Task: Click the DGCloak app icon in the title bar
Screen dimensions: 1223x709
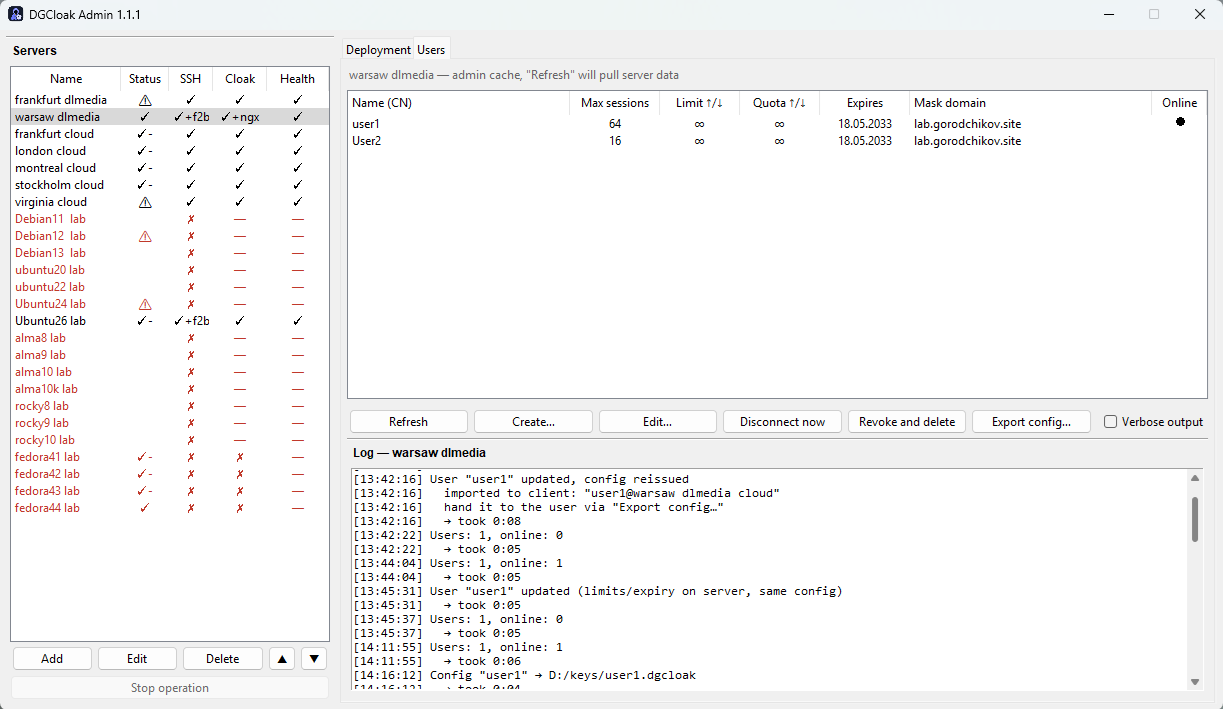Action: pos(16,14)
